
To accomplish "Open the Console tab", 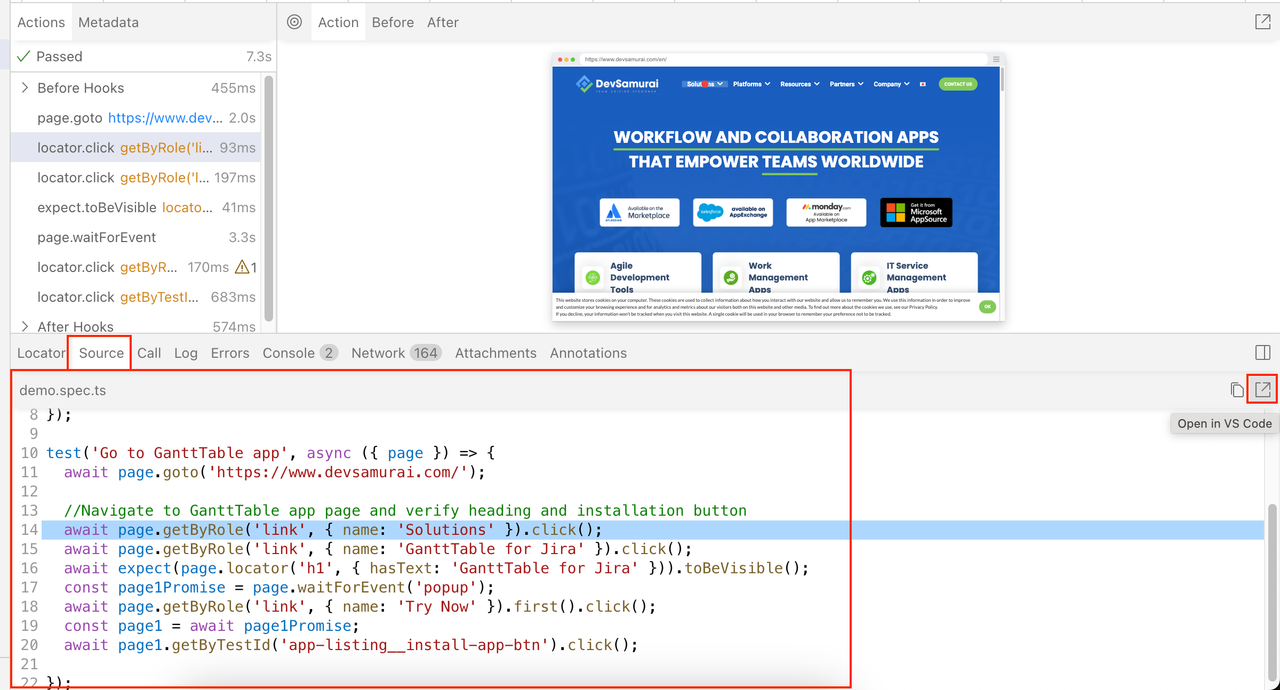I will (x=300, y=353).
